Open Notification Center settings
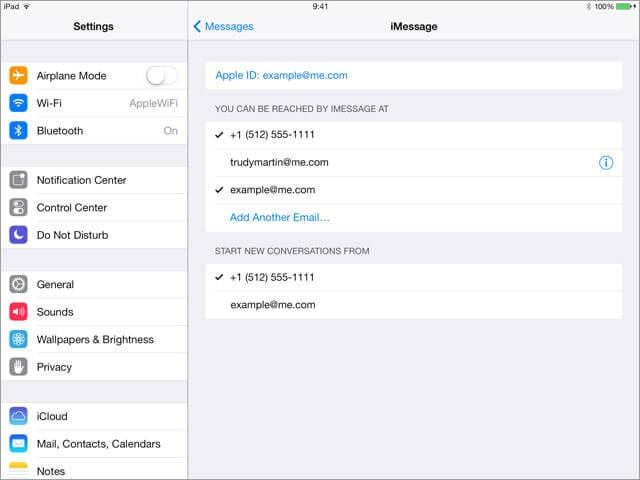 coord(94,180)
